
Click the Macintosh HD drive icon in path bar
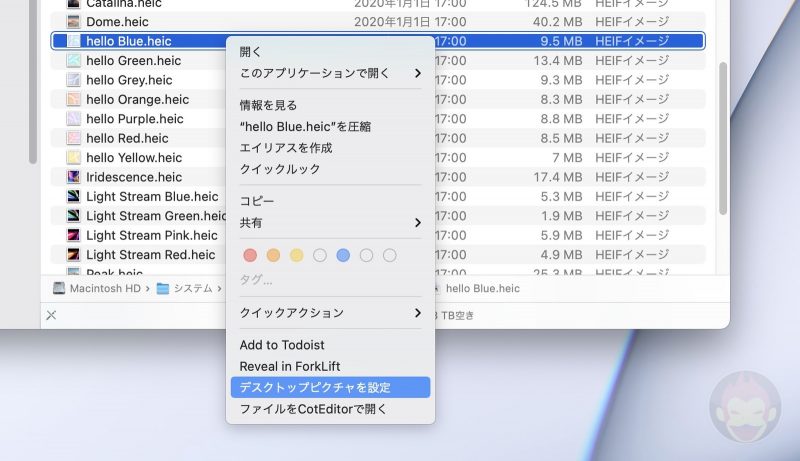click(59, 289)
